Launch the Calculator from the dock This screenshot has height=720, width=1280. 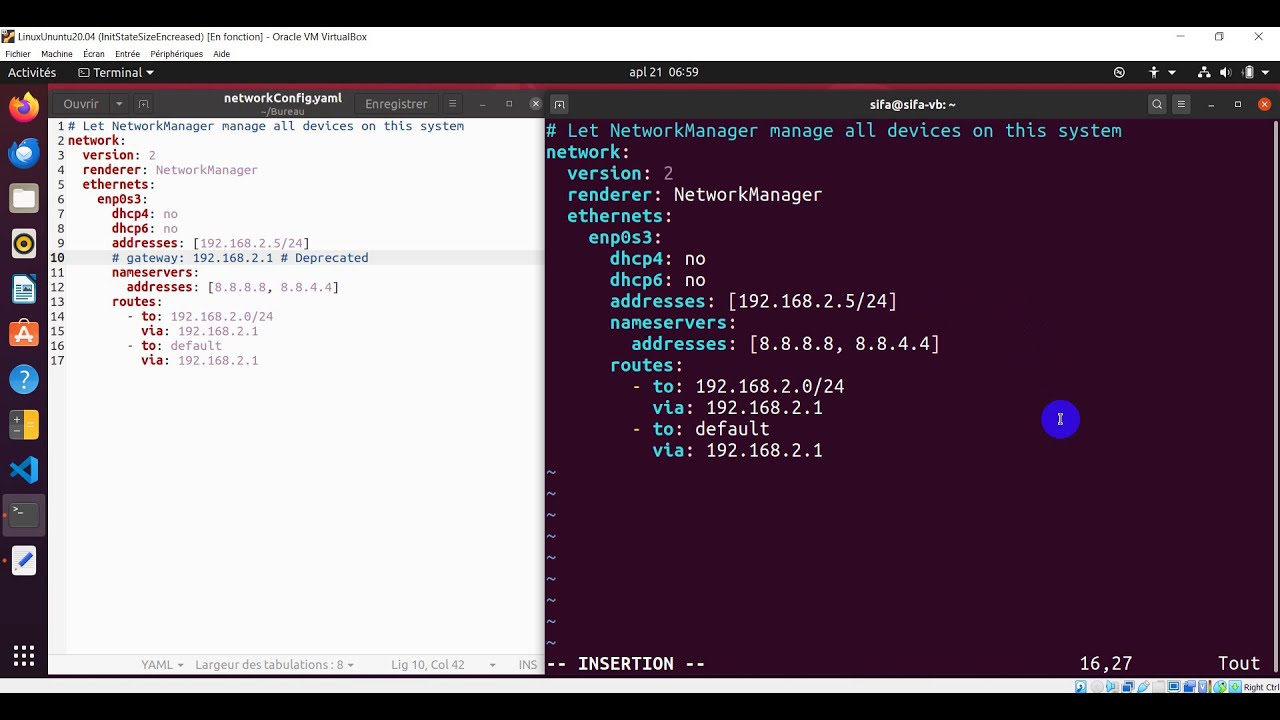click(24, 424)
